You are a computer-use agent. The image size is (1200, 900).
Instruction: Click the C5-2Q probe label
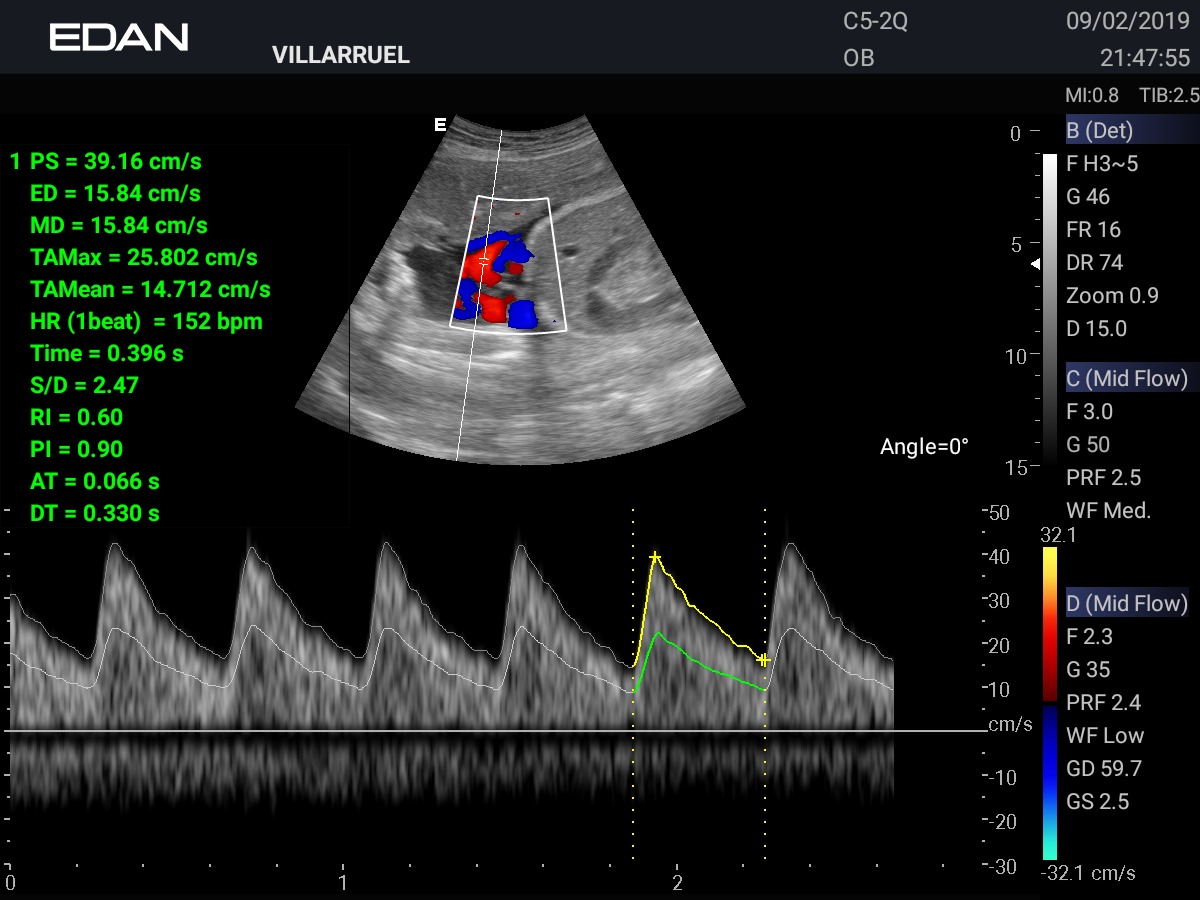click(x=875, y=21)
